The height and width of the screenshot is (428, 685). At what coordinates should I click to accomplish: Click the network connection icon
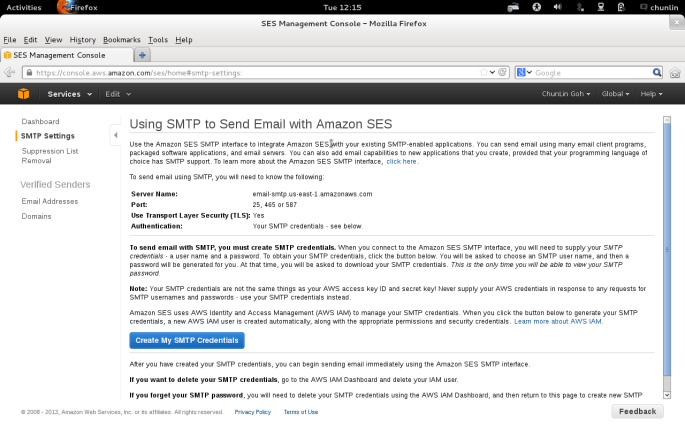(x=601, y=7)
